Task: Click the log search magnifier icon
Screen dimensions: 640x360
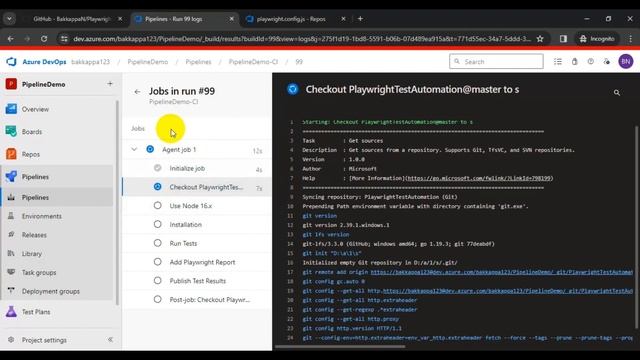Action: (x=617, y=93)
